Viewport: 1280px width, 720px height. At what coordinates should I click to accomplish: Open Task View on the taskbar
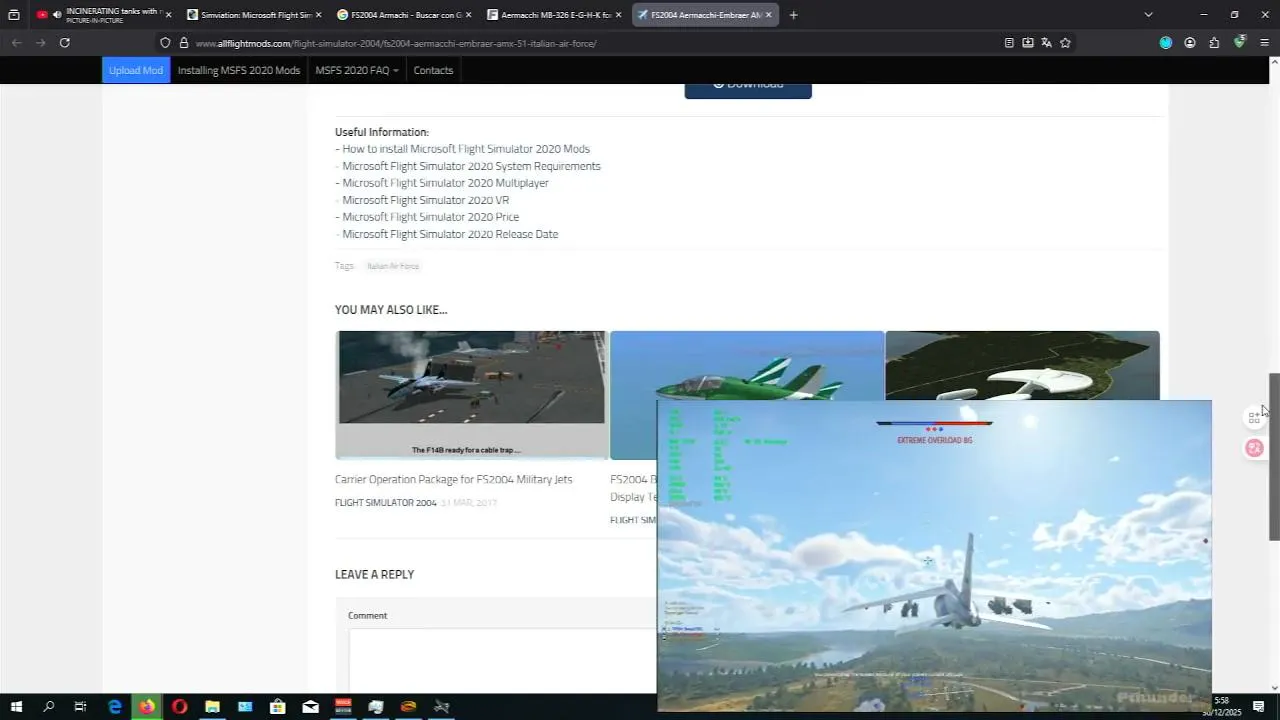pos(81,707)
